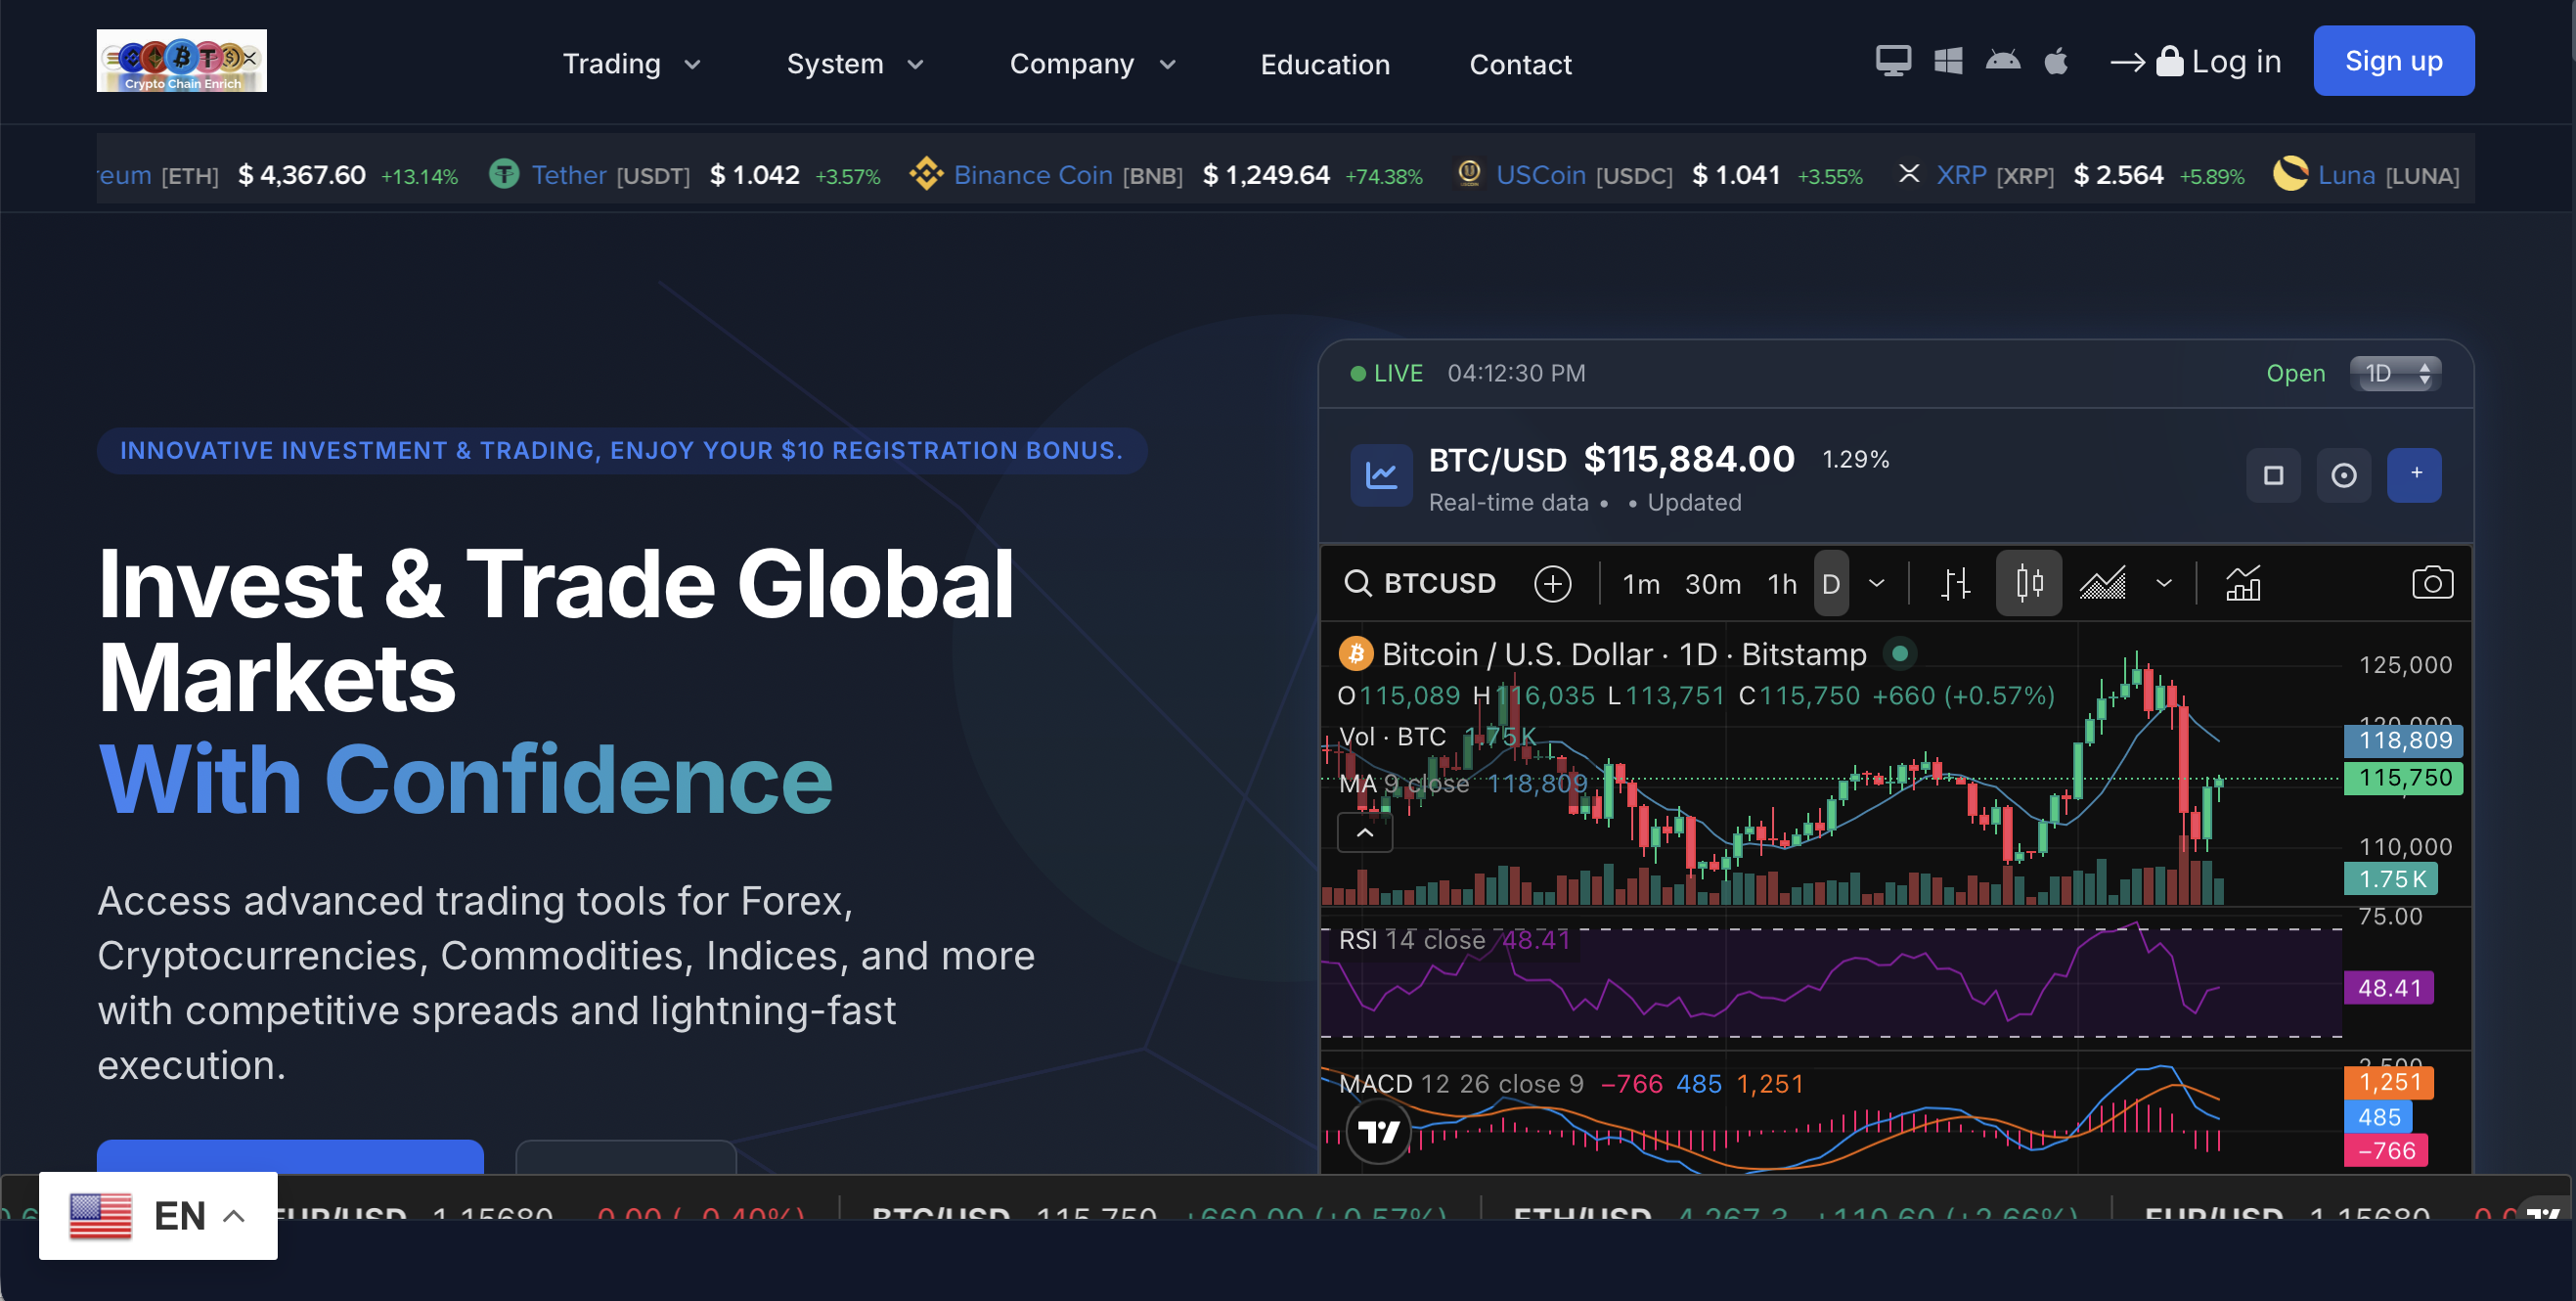
Task: Open the Education page
Action: 1324,64
